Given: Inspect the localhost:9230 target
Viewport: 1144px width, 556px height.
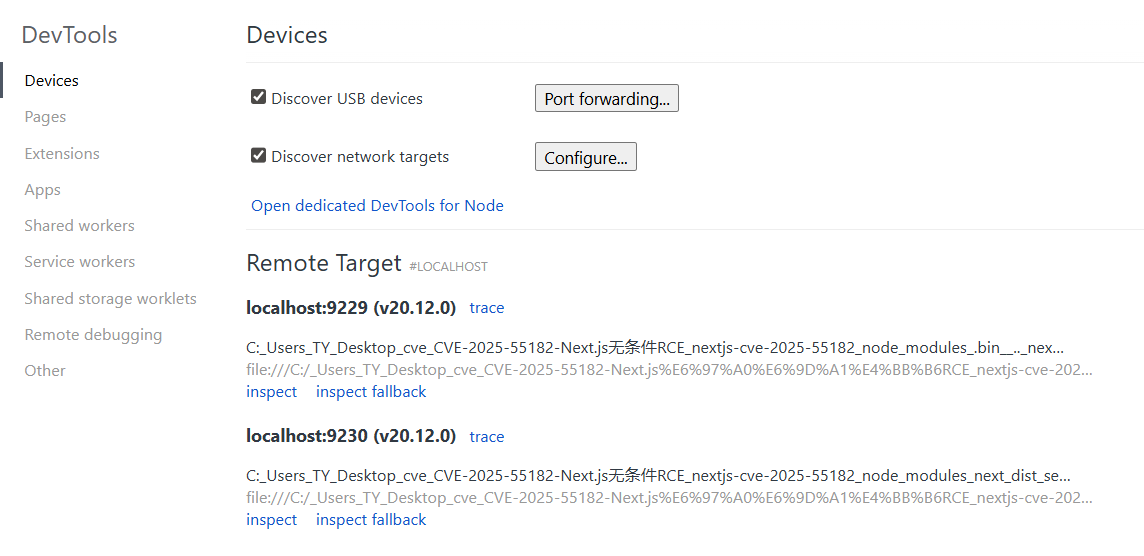Looking at the screenshot, I should coord(272,520).
